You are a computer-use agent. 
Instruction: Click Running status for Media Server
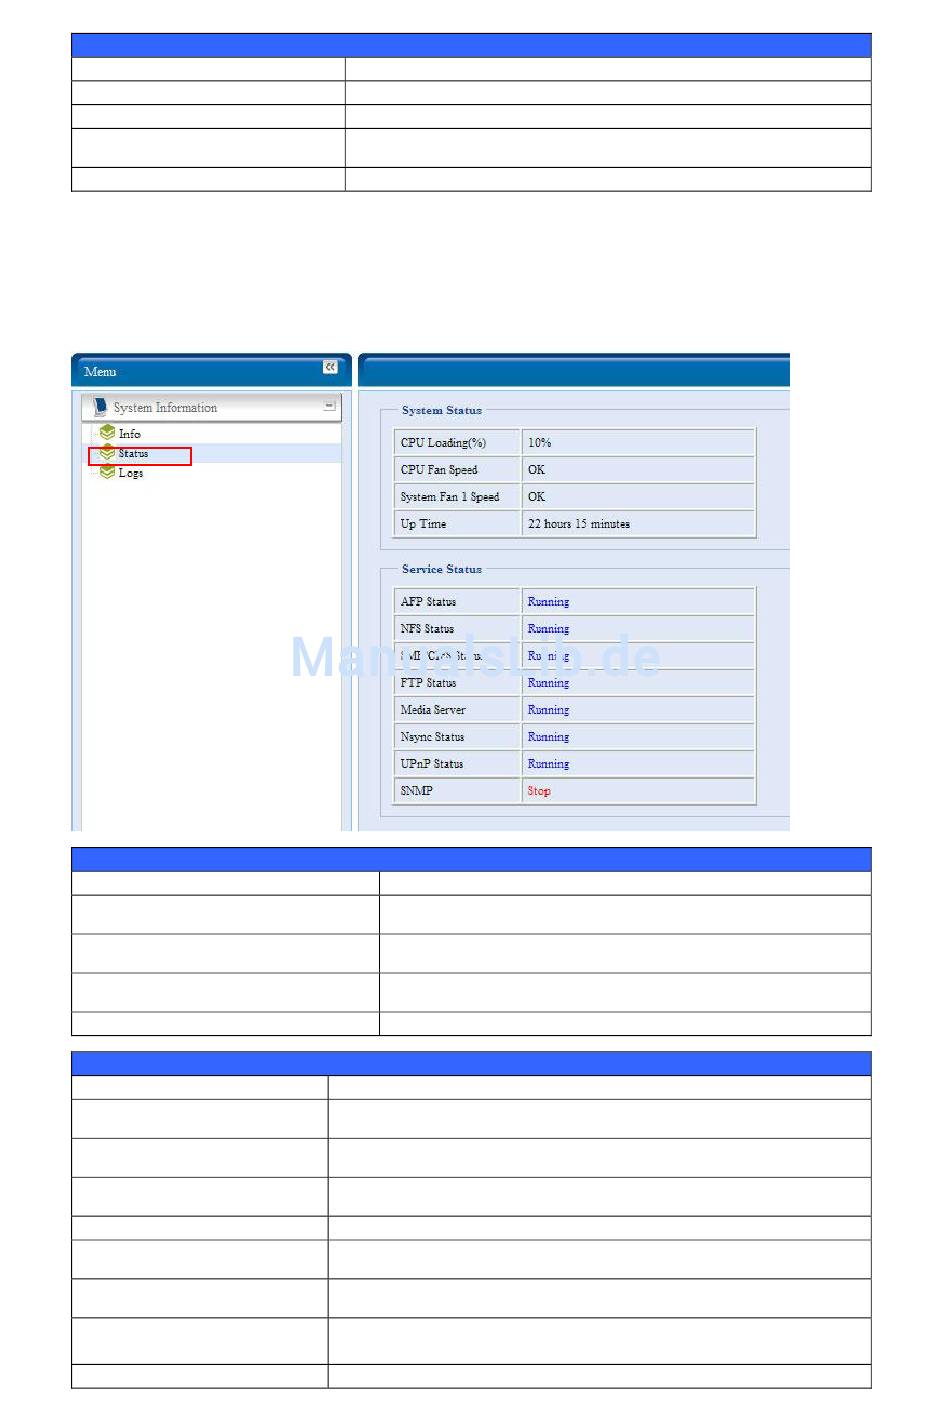548,710
